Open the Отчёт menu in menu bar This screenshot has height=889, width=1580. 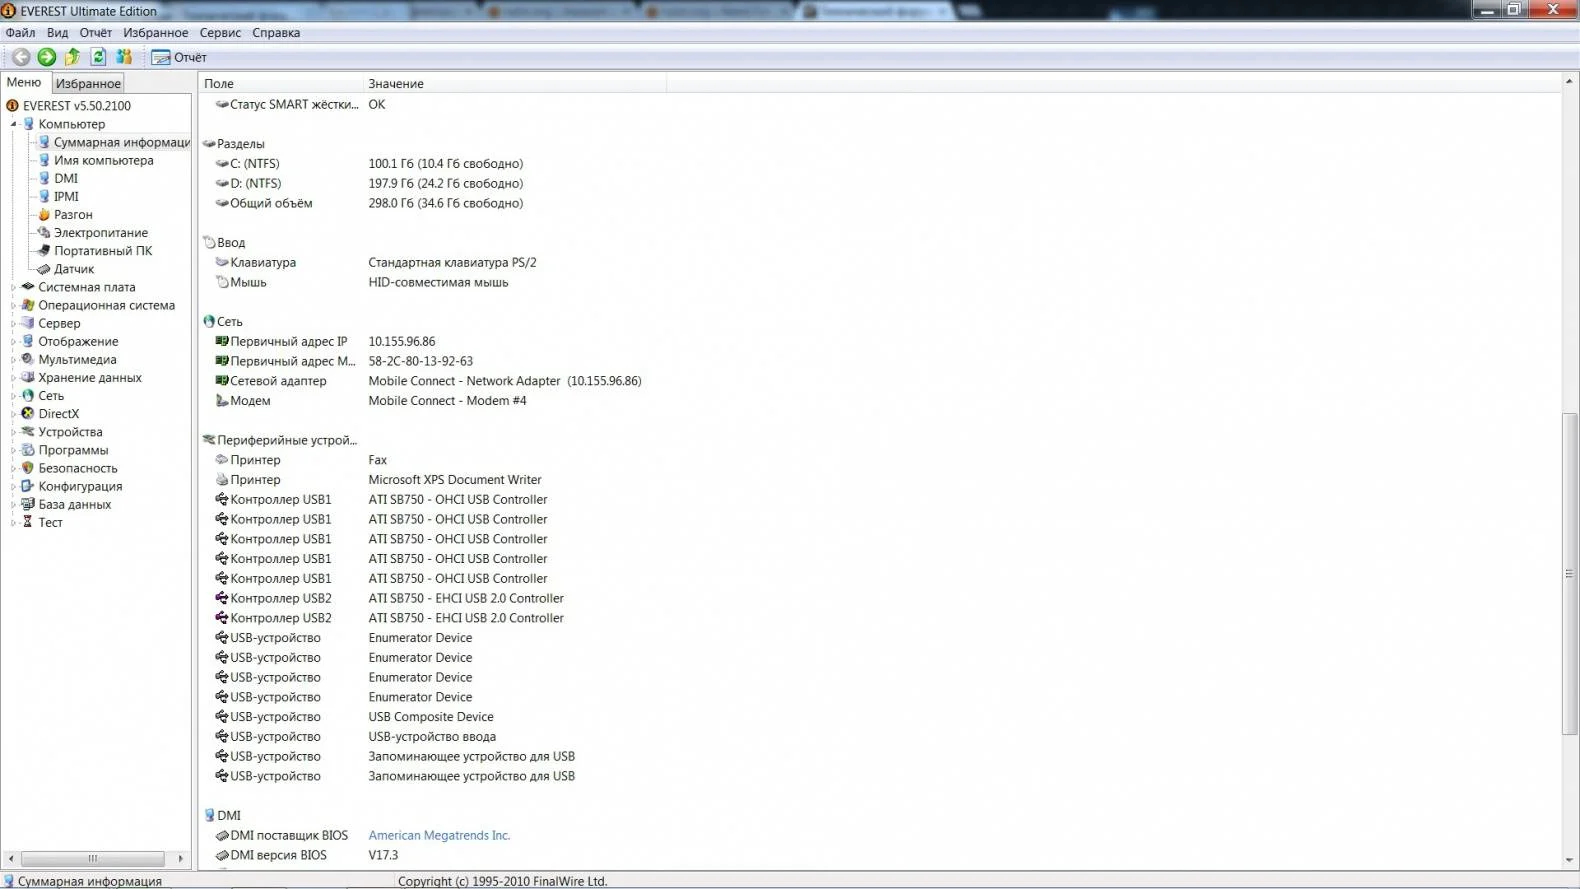(96, 33)
